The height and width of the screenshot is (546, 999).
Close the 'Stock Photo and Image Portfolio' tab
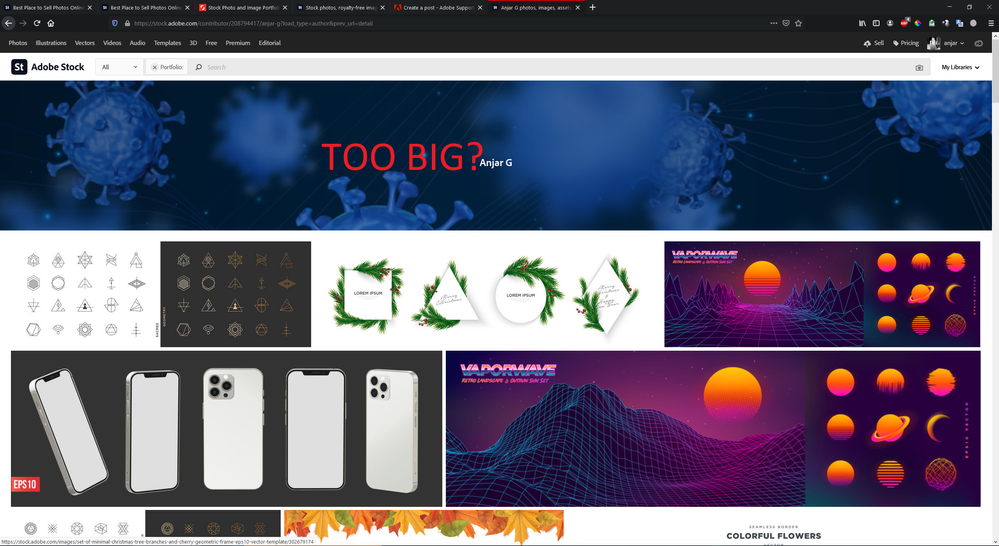point(285,8)
